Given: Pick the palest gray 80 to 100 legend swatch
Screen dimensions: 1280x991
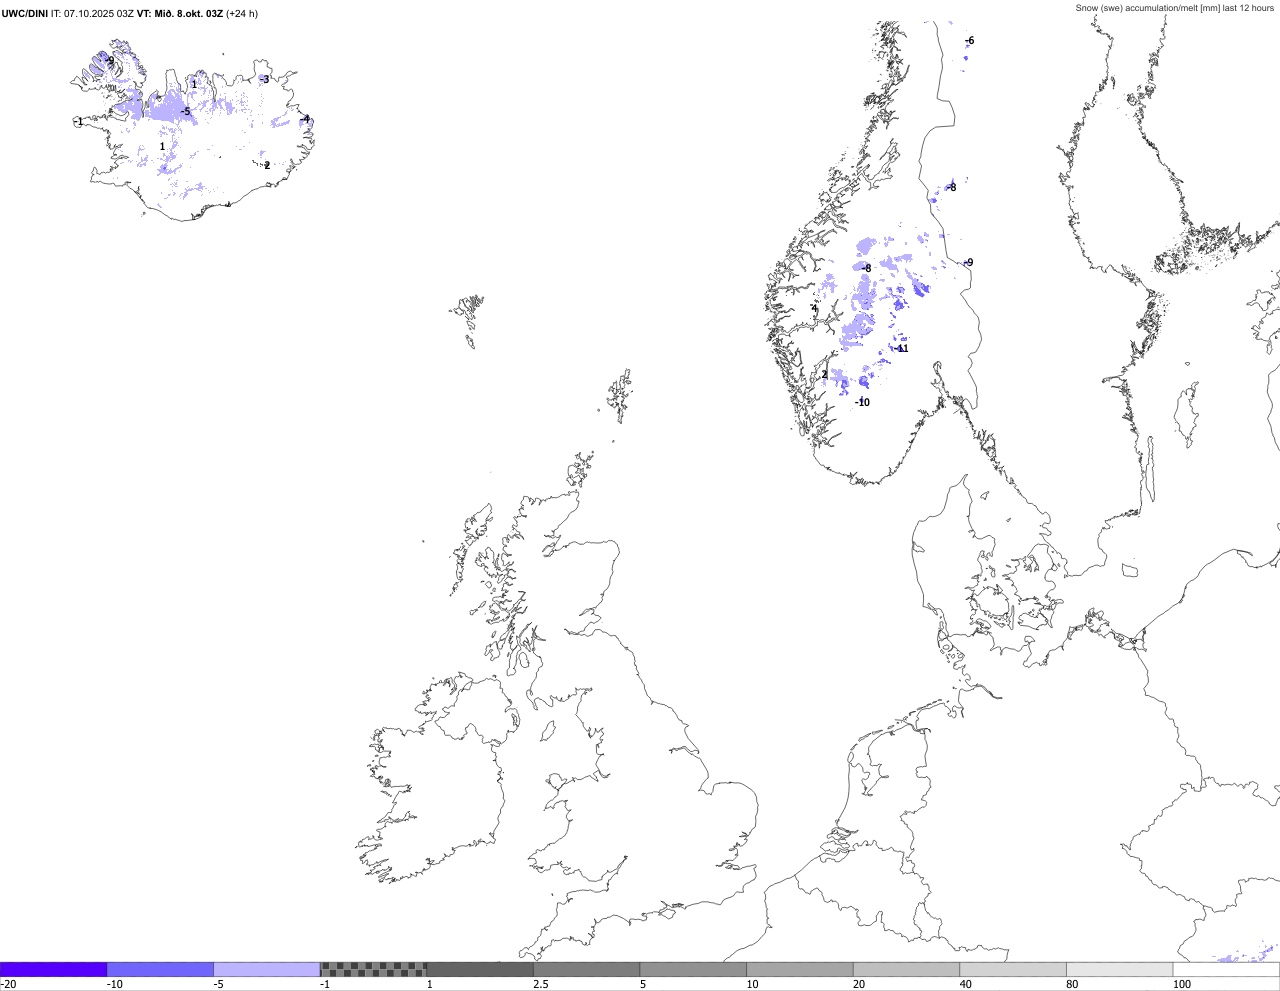Looking at the screenshot, I should coord(1120,969).
